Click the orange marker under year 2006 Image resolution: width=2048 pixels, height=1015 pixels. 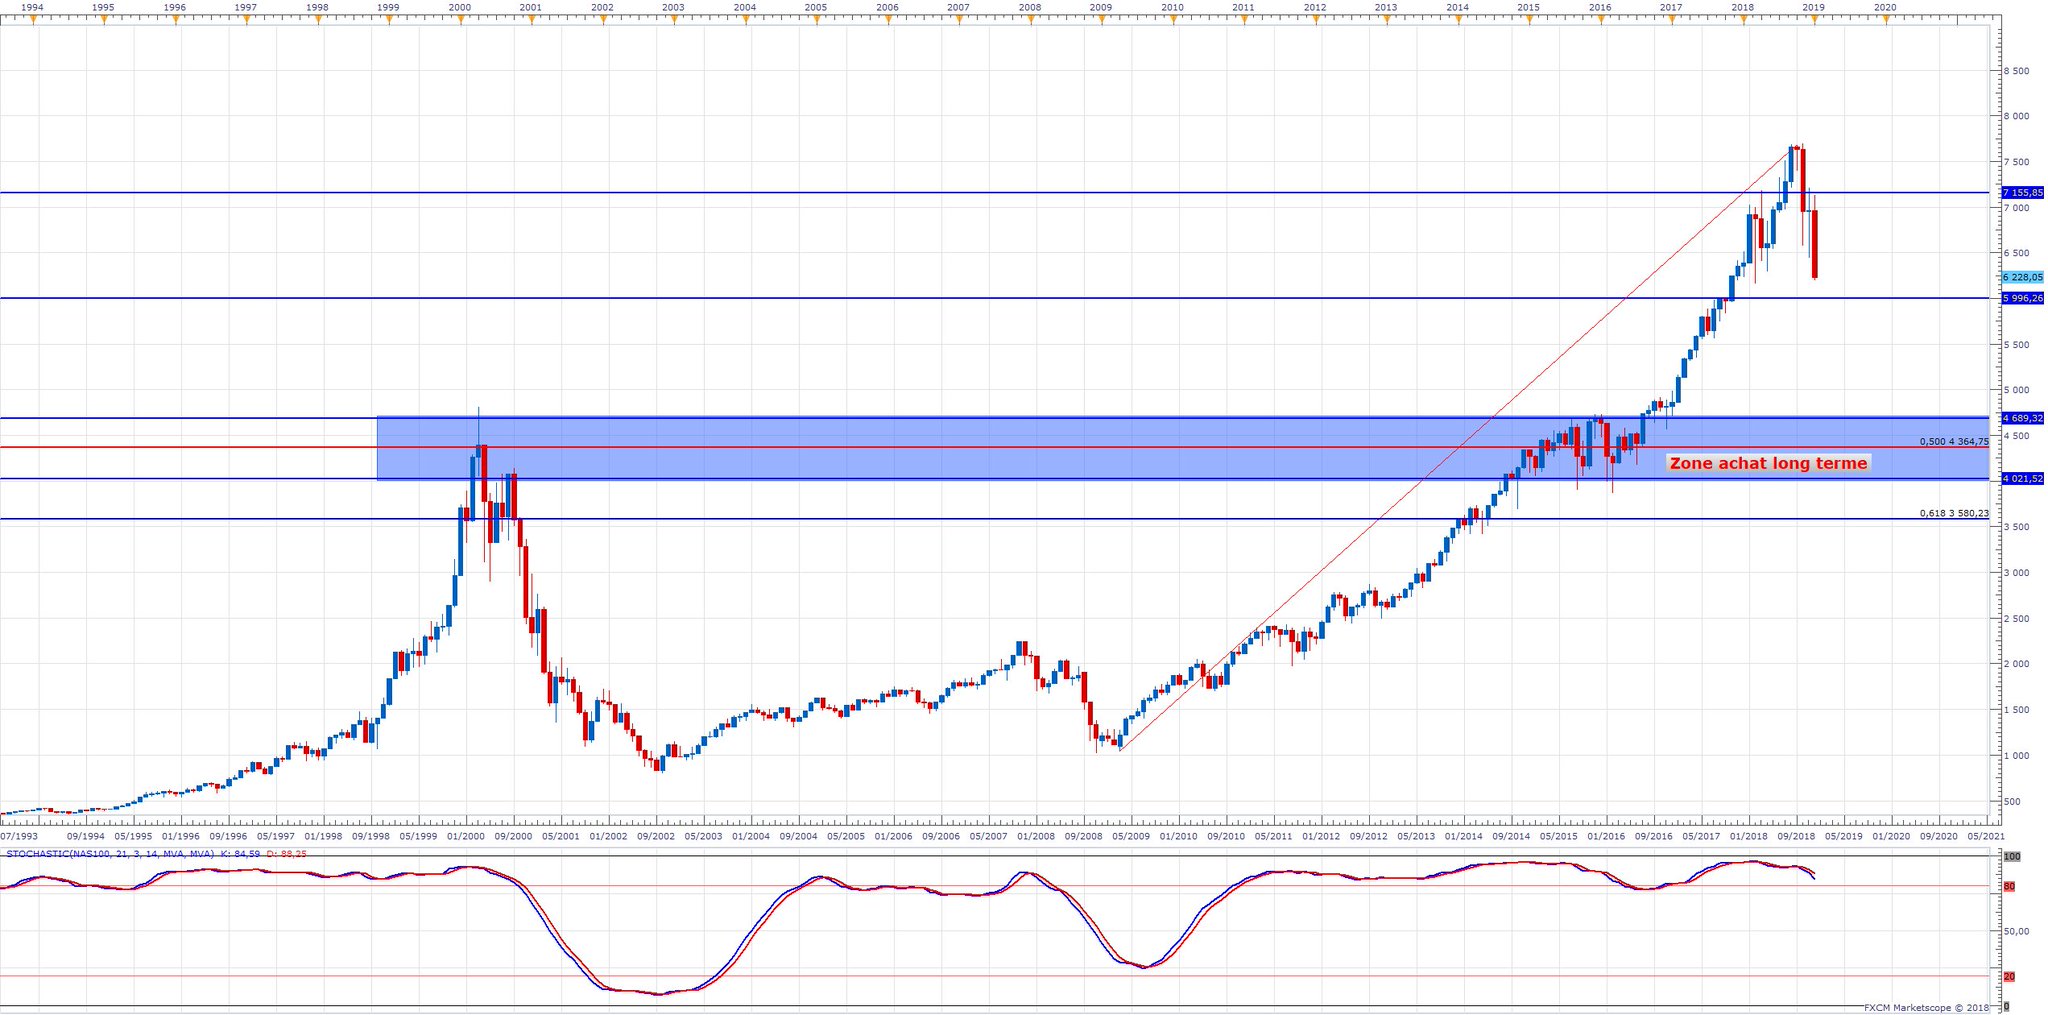887,18
